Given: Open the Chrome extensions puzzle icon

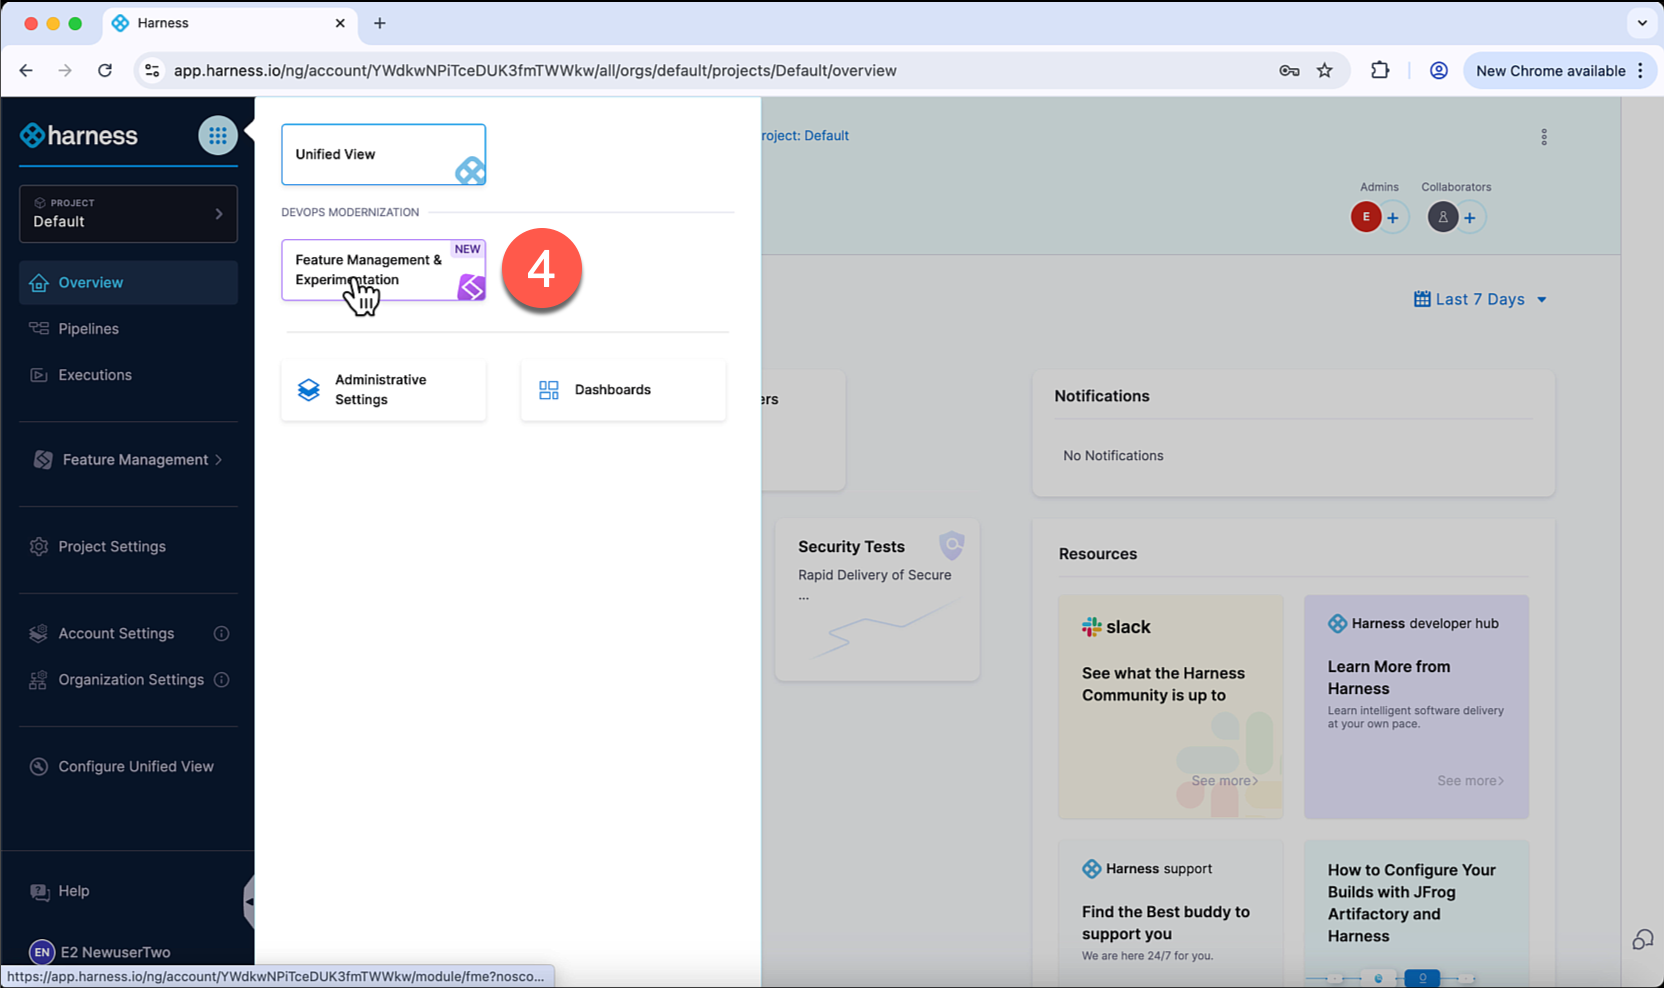Looking at the screenshot, I should tap(1380, 71).
